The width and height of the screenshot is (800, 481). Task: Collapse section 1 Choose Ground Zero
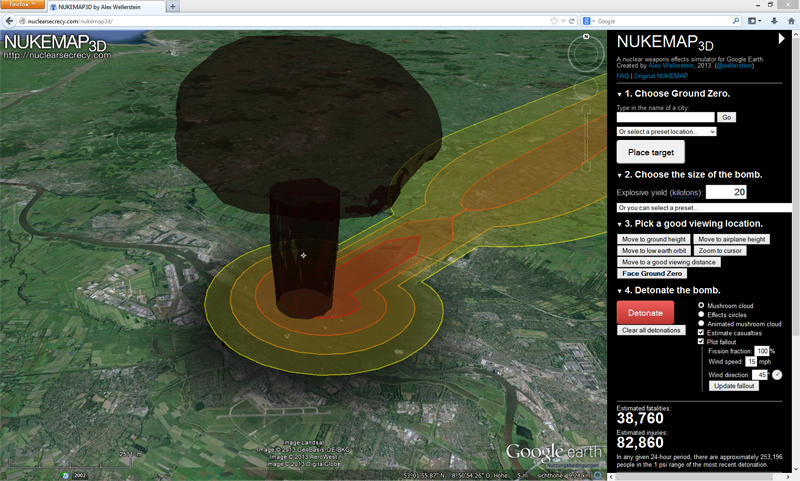(619, 94)
